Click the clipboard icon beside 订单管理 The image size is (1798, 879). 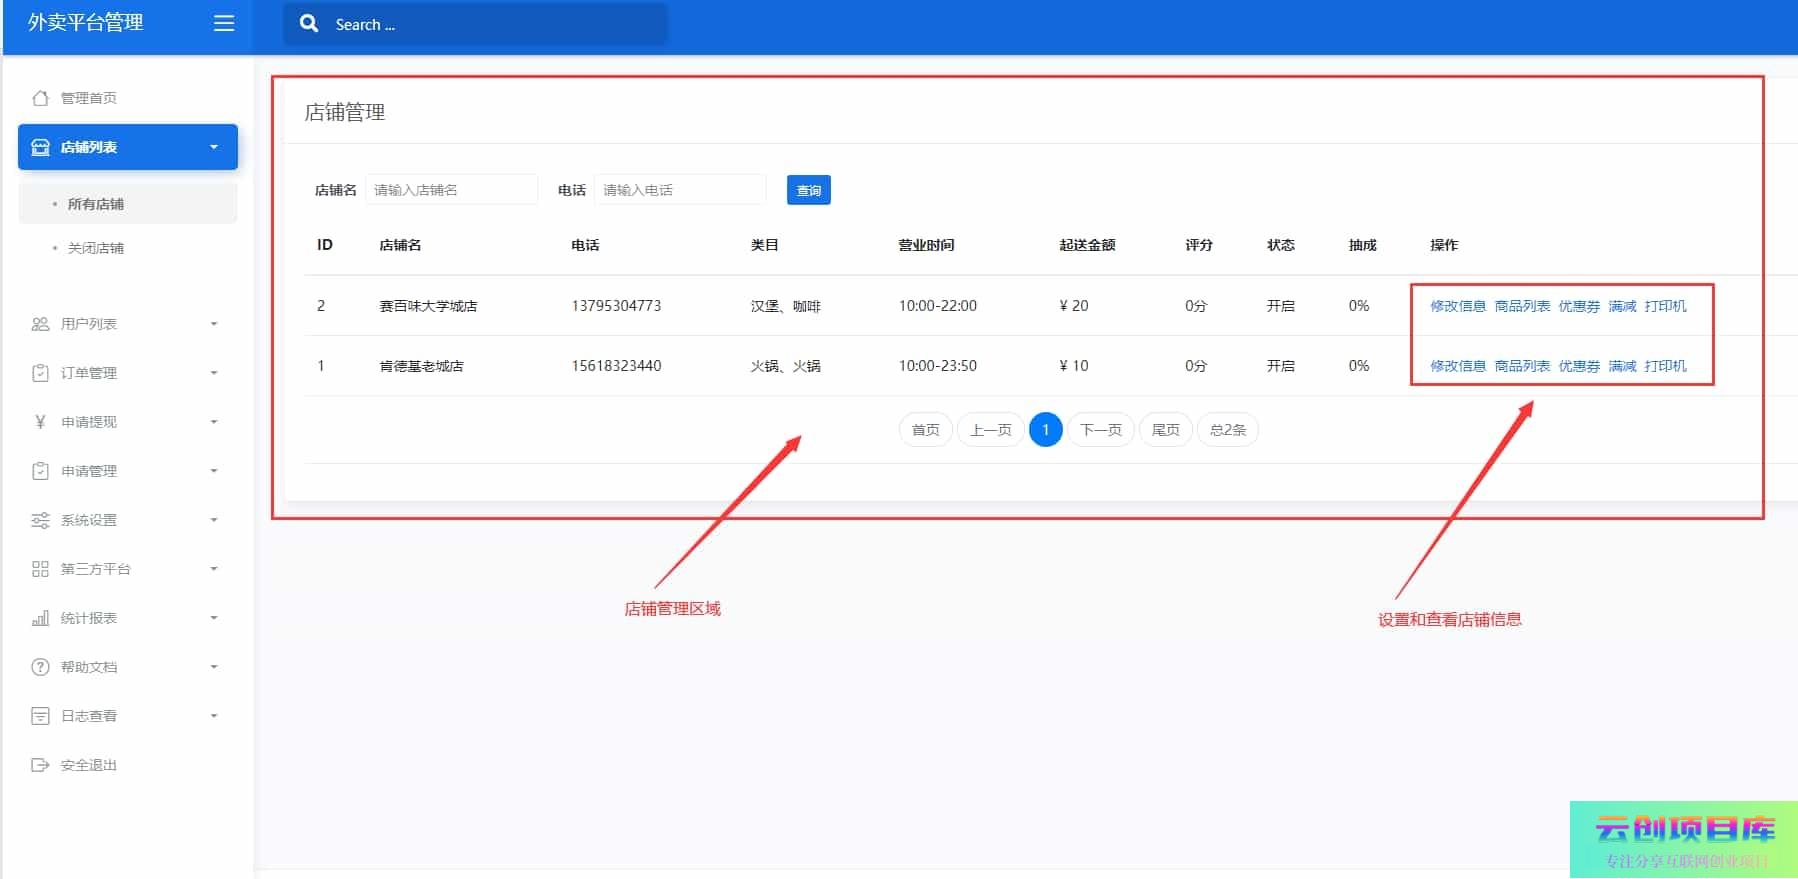coord(40,373)
